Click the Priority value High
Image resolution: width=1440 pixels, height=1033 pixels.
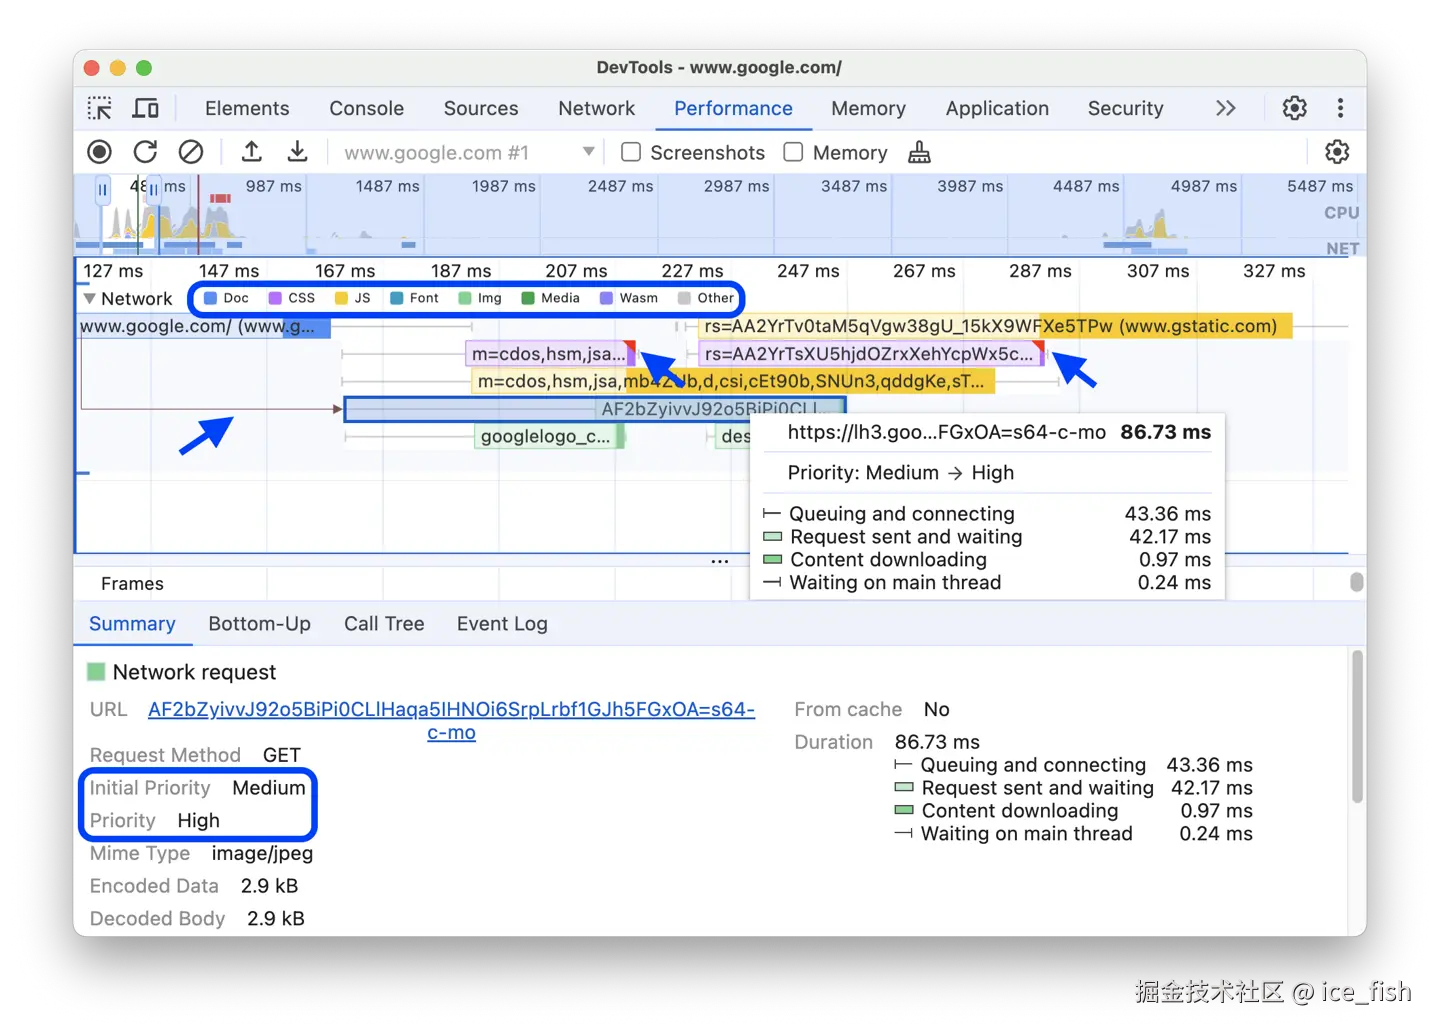coord(198,821)
